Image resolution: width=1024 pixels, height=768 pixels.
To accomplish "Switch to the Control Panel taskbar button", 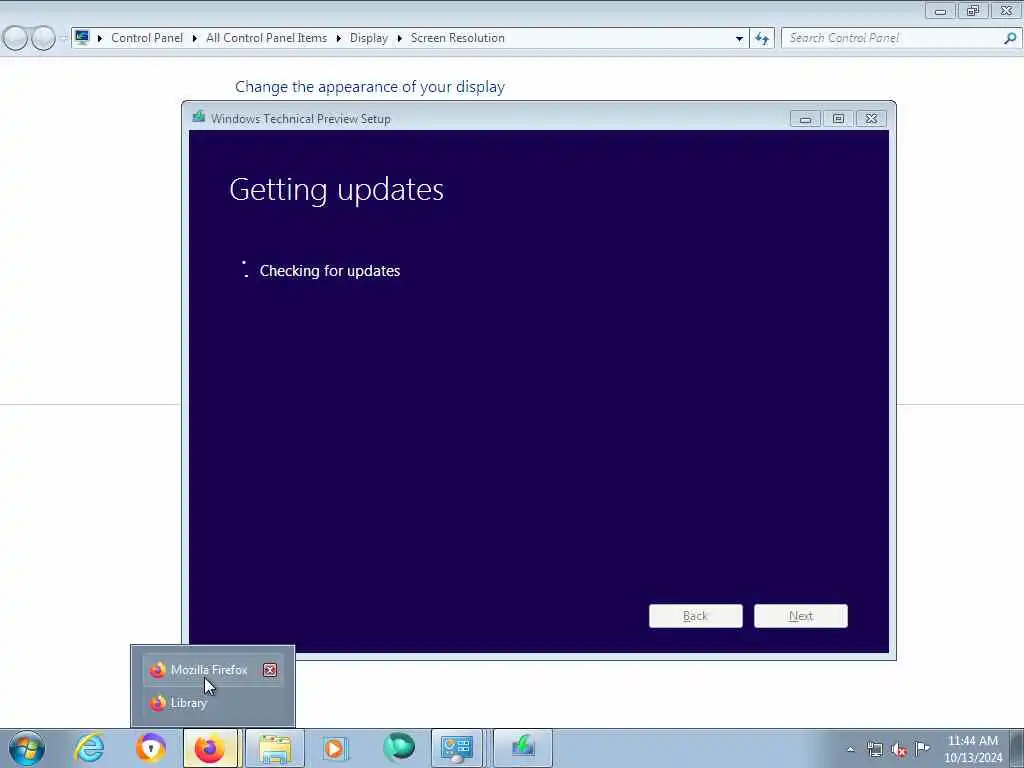I will (x=456, y=748).
